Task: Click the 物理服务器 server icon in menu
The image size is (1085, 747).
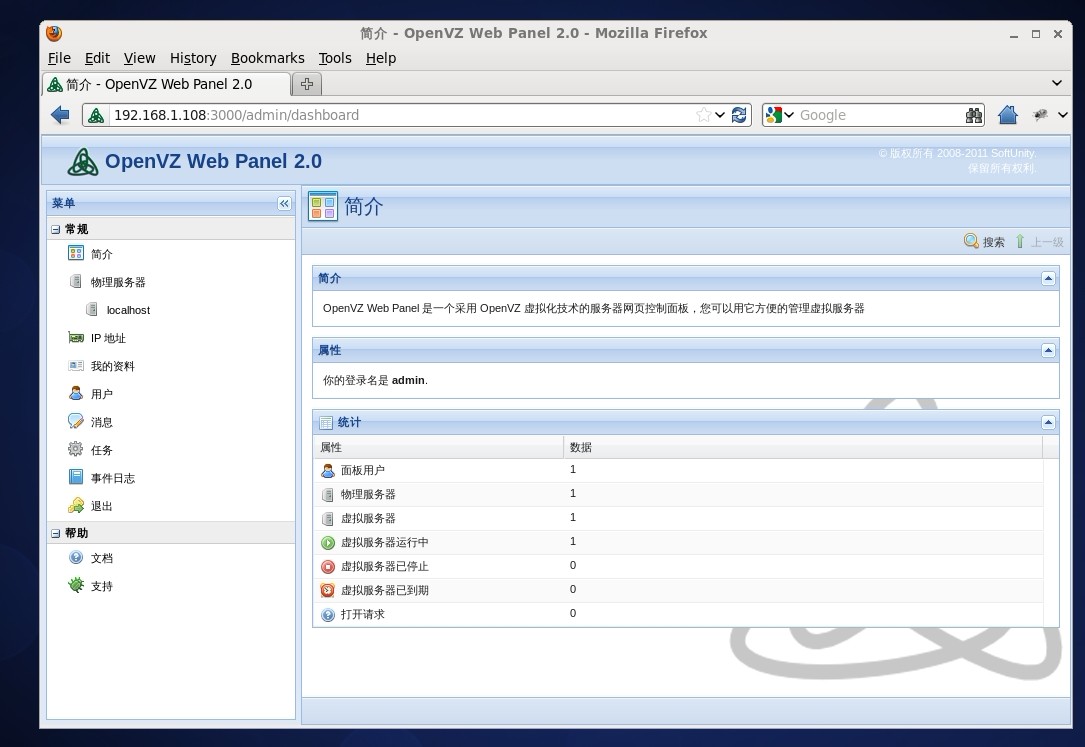Action: (76, 282)
